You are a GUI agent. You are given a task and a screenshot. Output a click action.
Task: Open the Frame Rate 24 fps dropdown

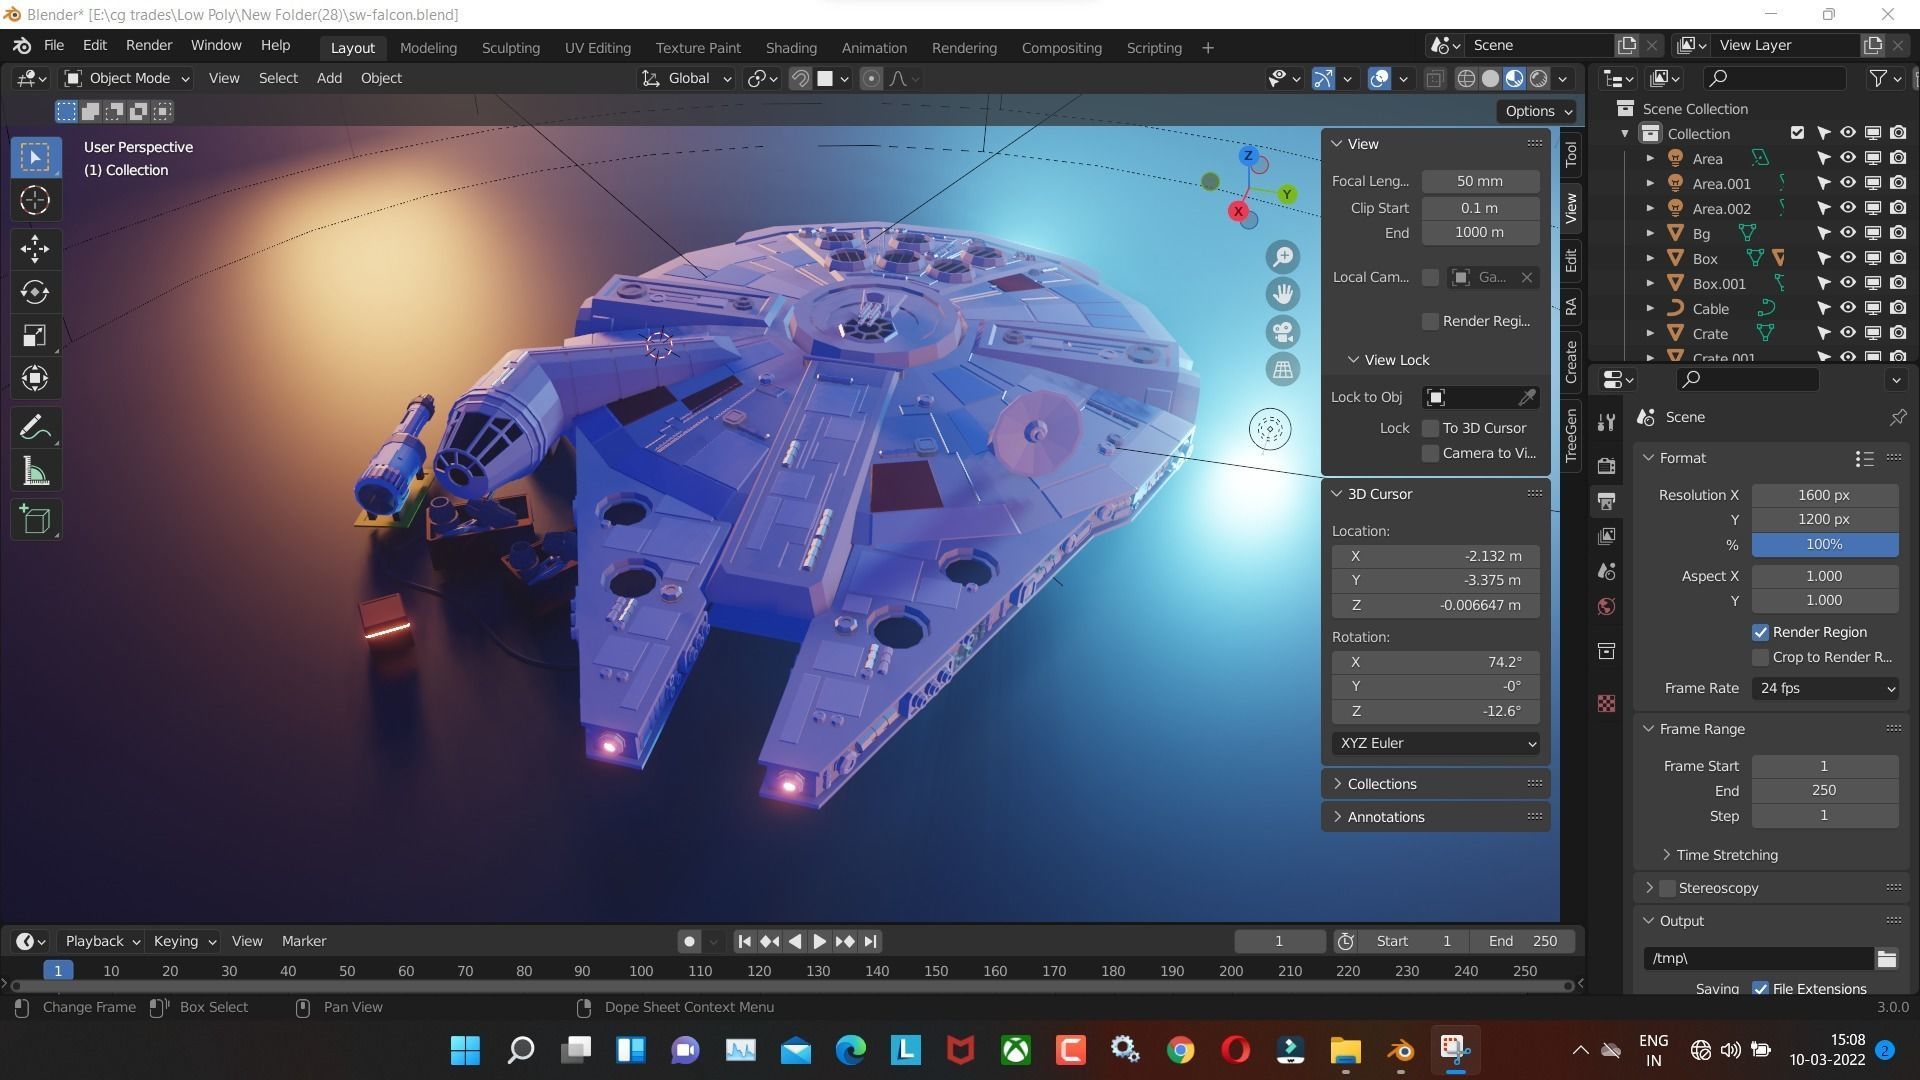pyautogui.click(x=1825, y=688)
